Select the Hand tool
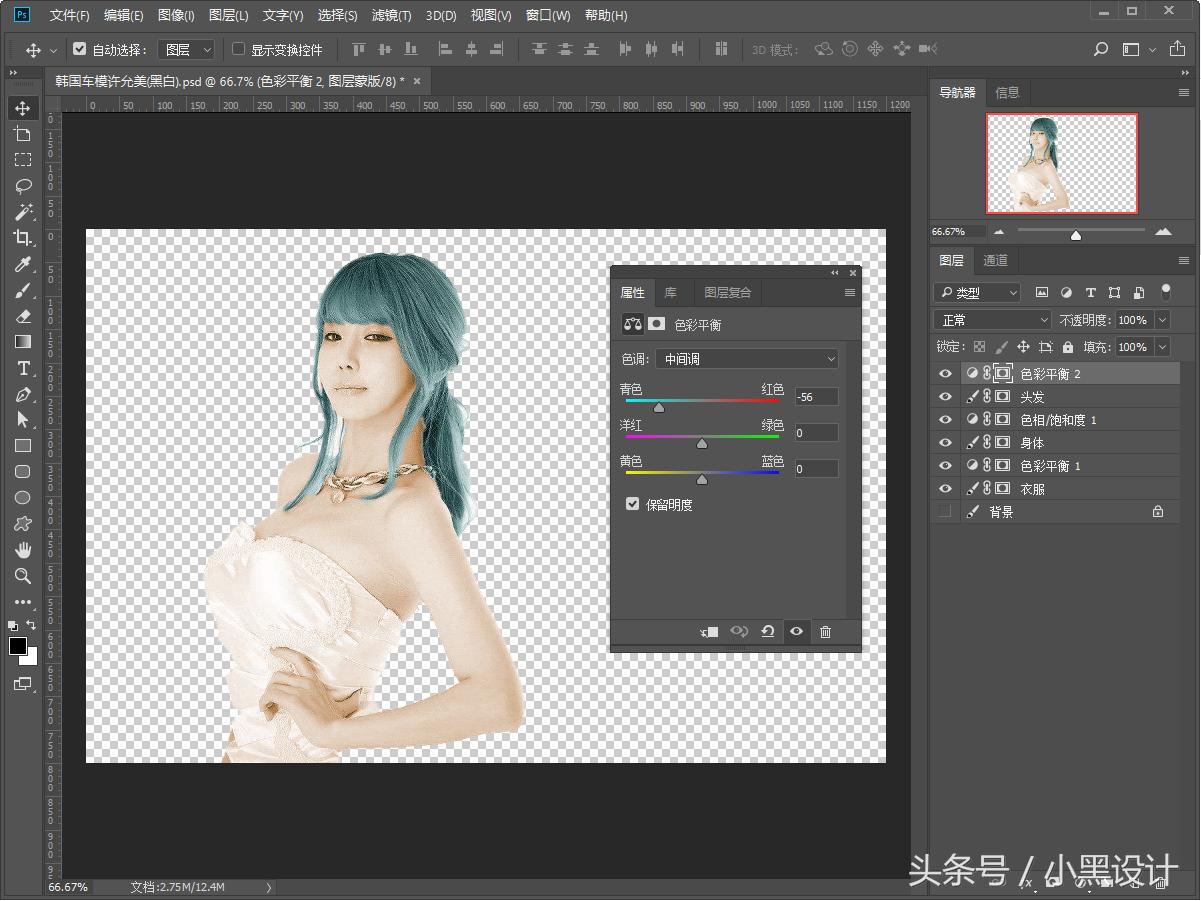This screenshot has width=1201, height=901. pos(22,550)
